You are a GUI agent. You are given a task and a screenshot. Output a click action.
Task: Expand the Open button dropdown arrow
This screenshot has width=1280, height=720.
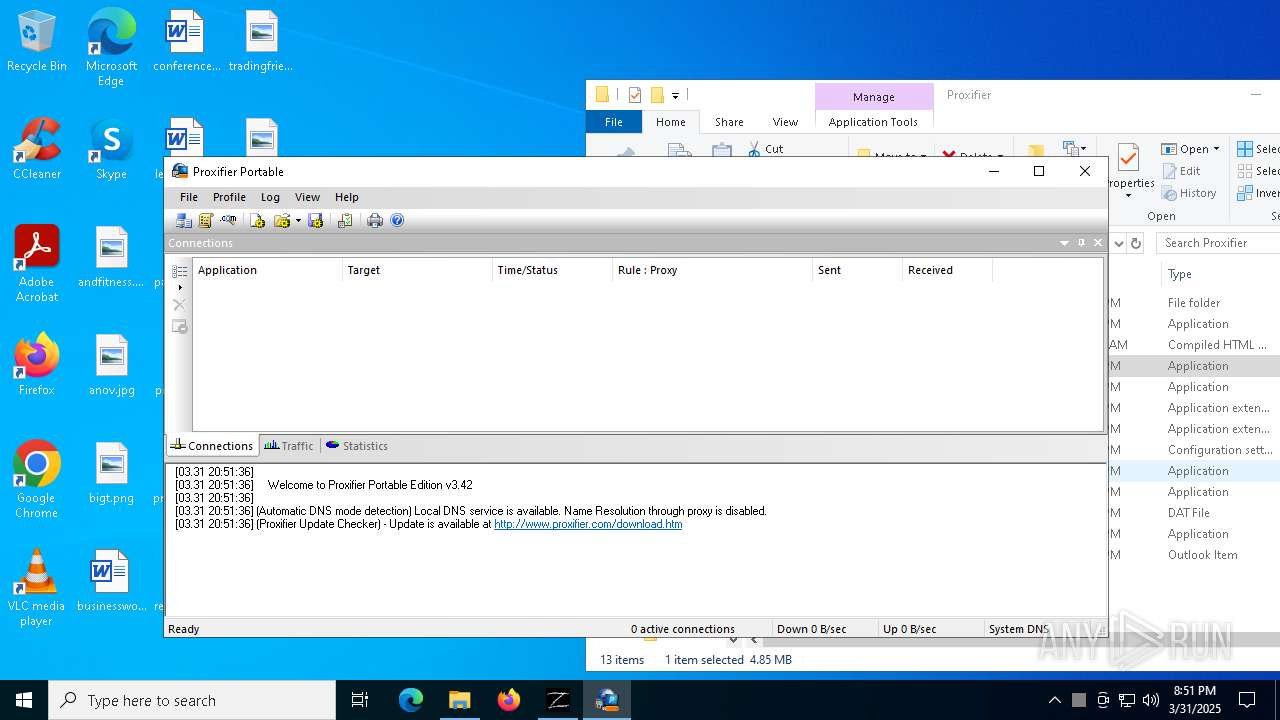click(1216, 149)
